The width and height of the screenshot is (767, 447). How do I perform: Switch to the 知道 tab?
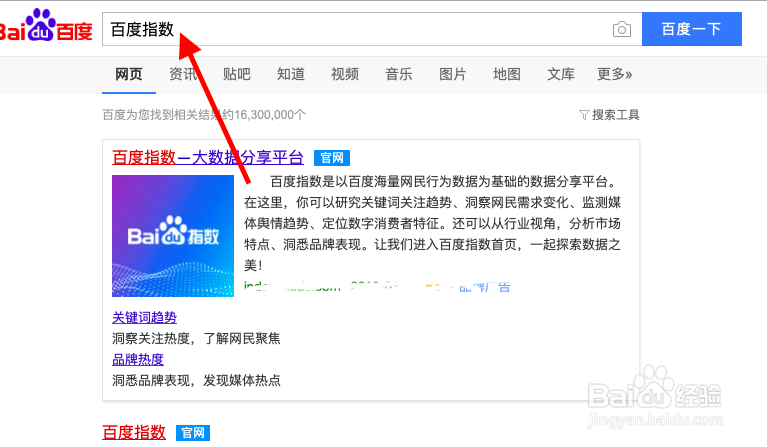pos(291,74)
